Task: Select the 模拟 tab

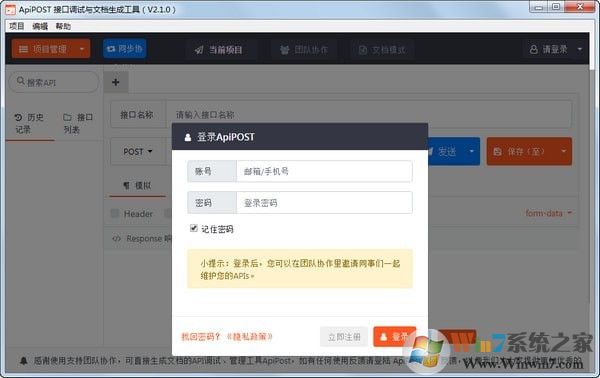Action: (138, 186)
